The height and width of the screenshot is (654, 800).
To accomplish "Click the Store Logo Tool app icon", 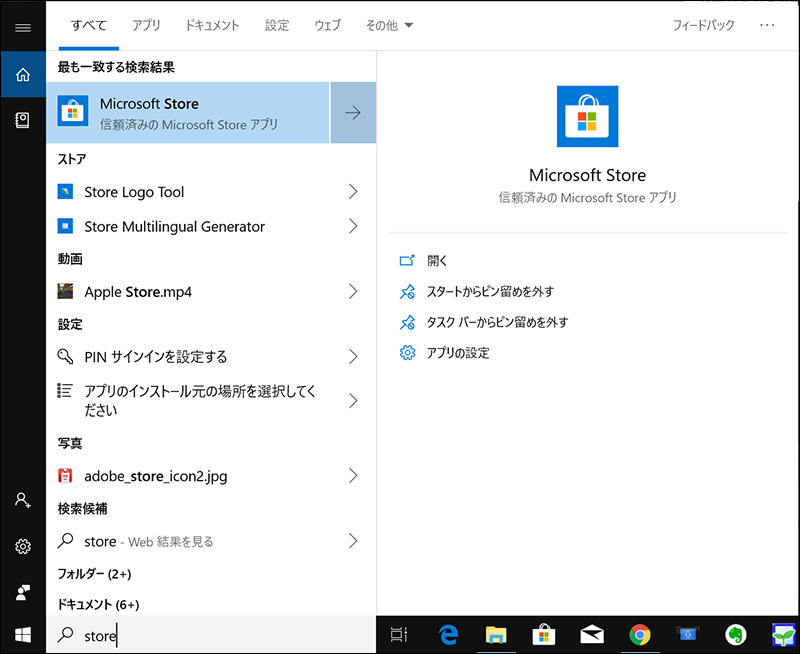I will [65, 192].
